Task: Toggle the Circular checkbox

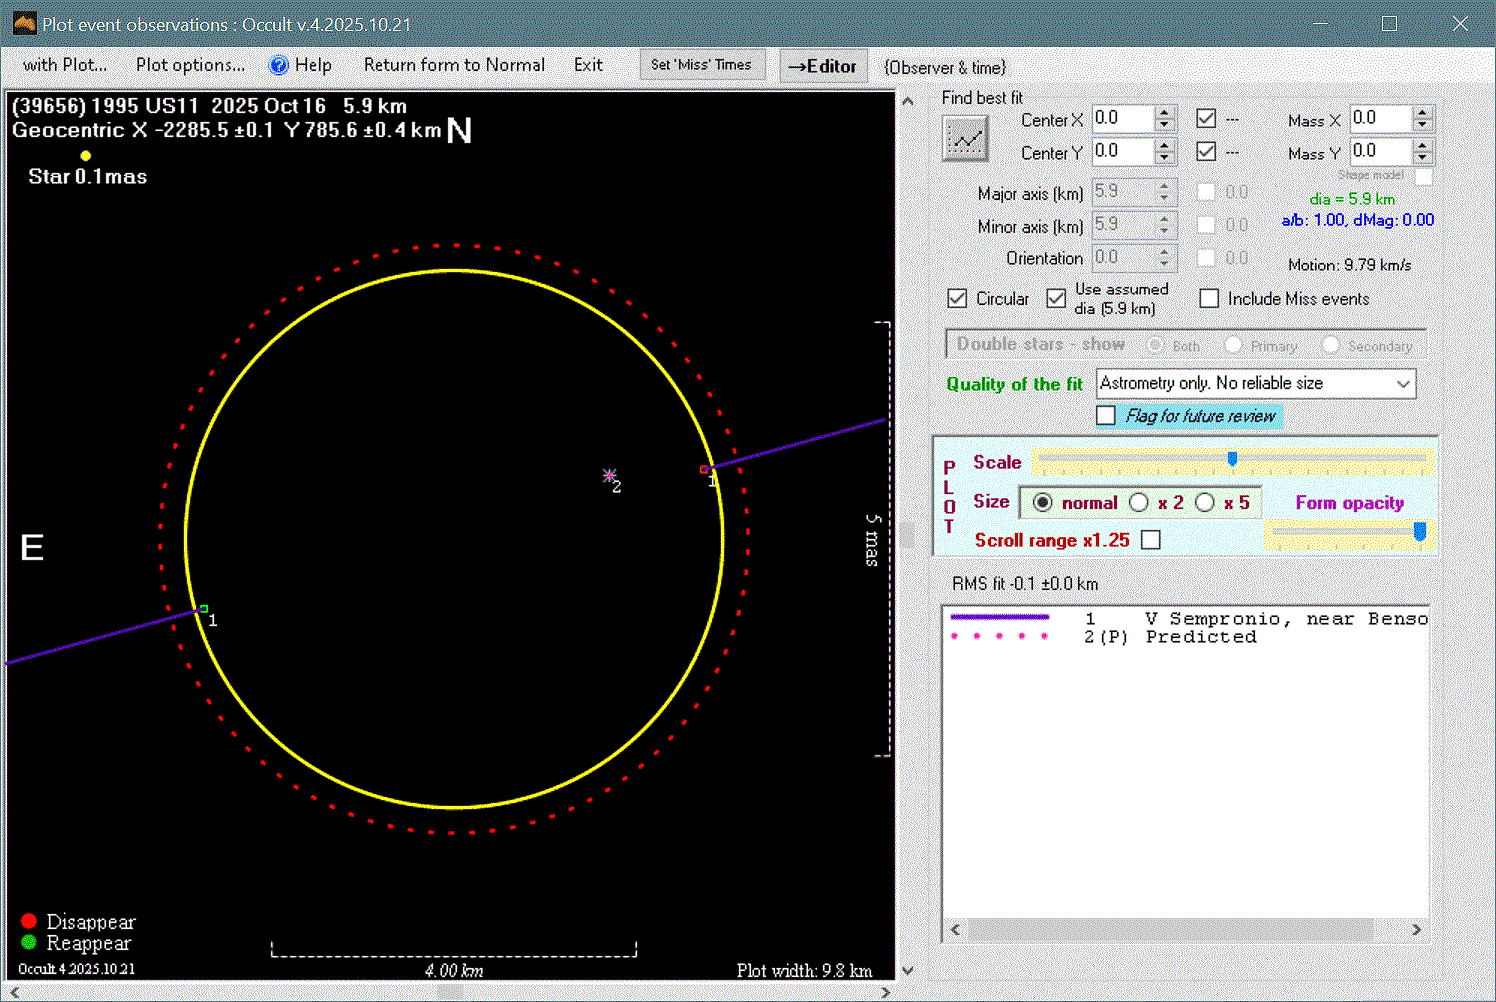Action: (x=957, y=299)
